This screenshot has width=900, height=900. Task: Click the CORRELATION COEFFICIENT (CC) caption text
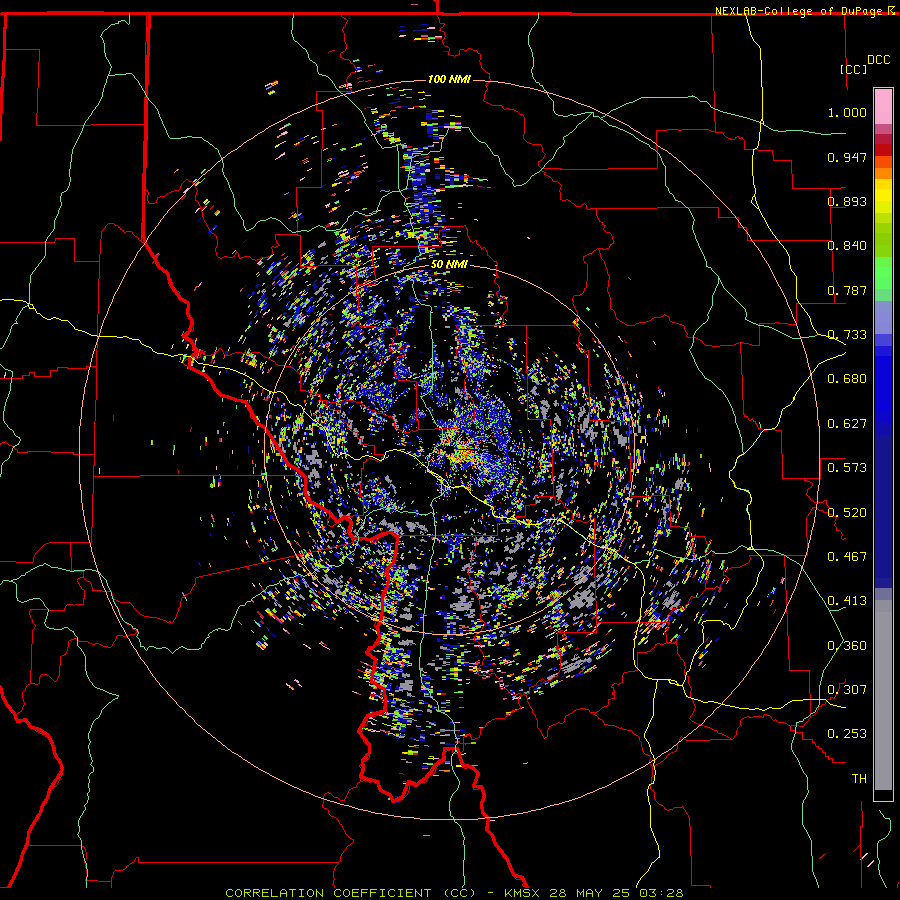pos(350,893)
